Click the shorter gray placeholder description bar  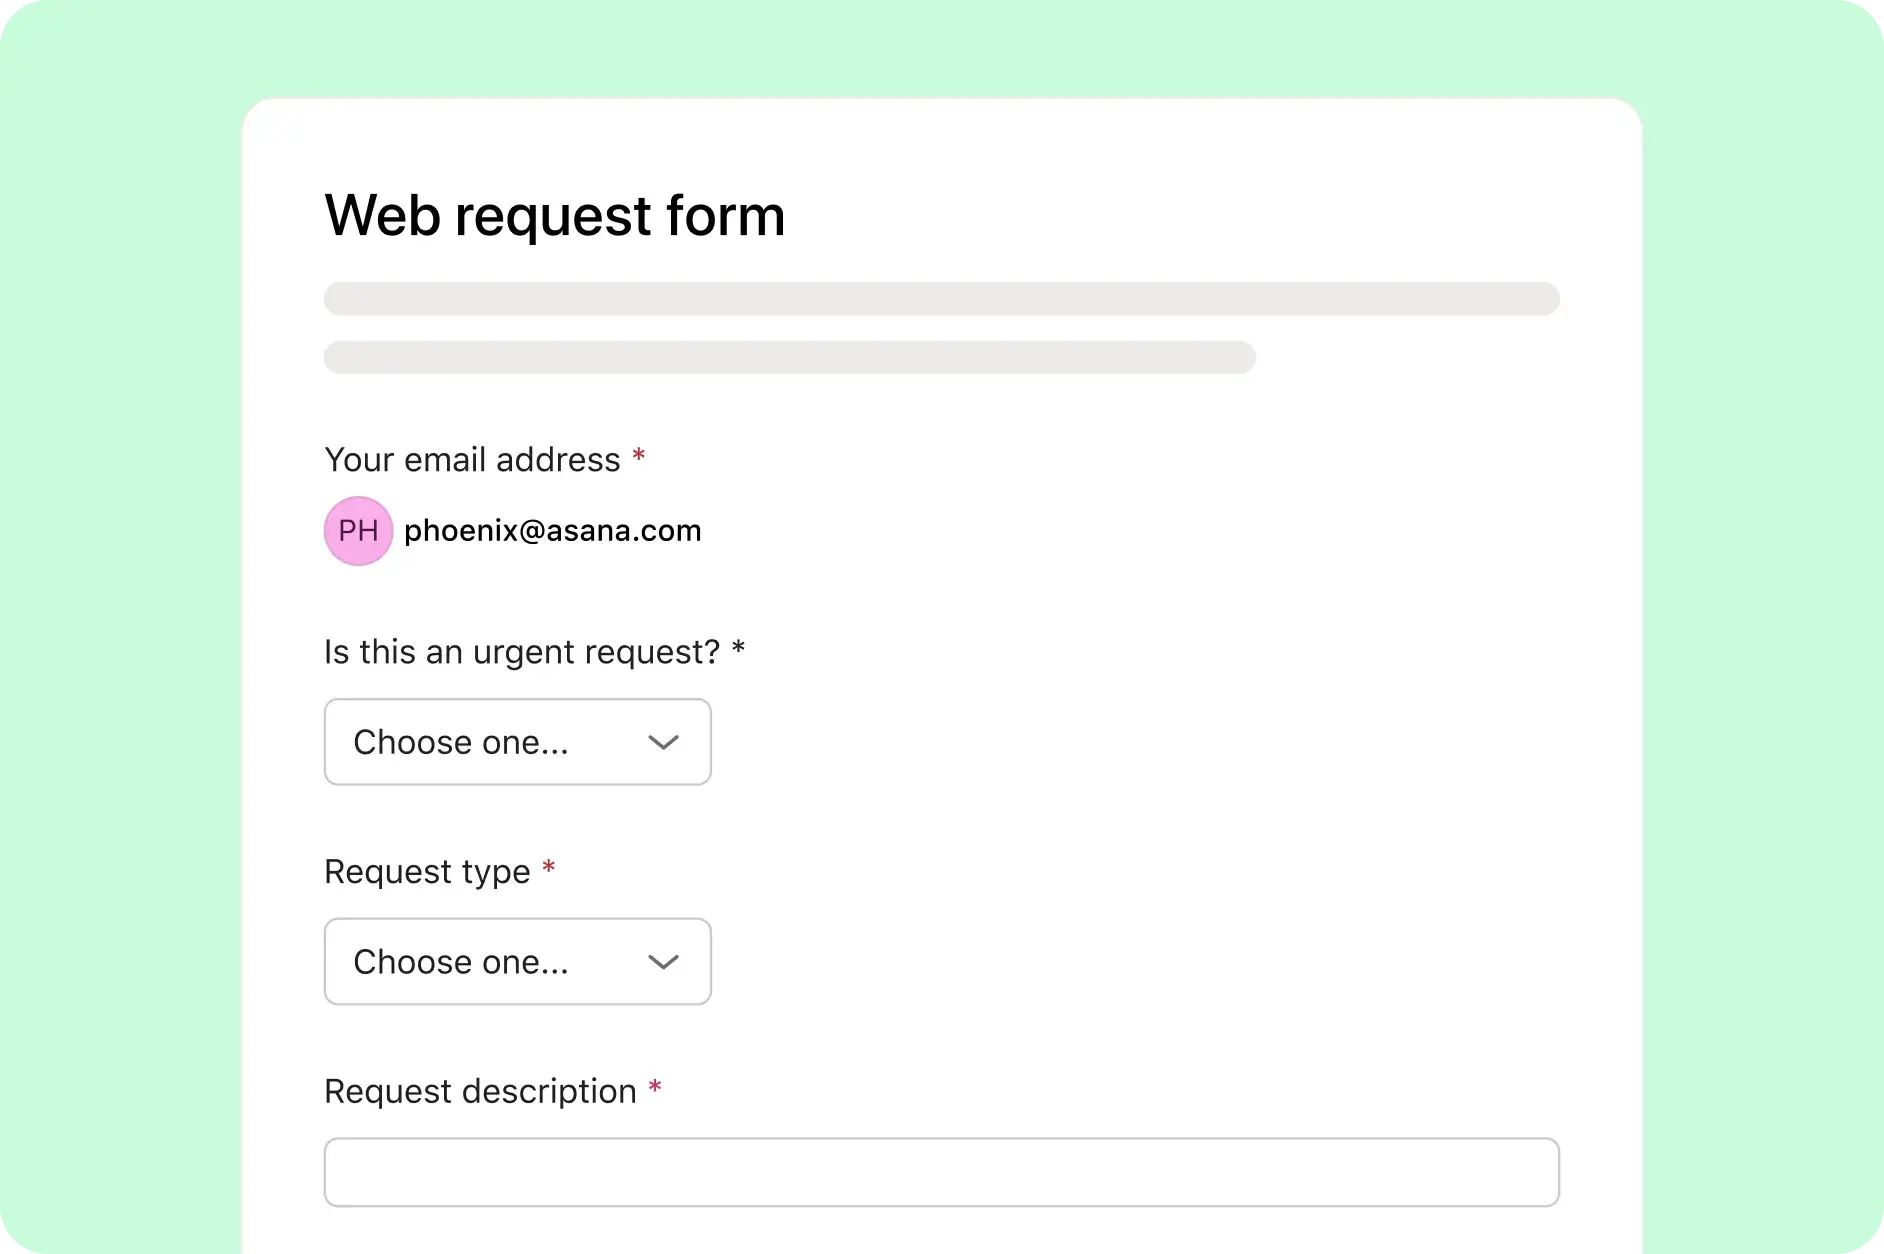pyautogui.click(x=789, y=358)
